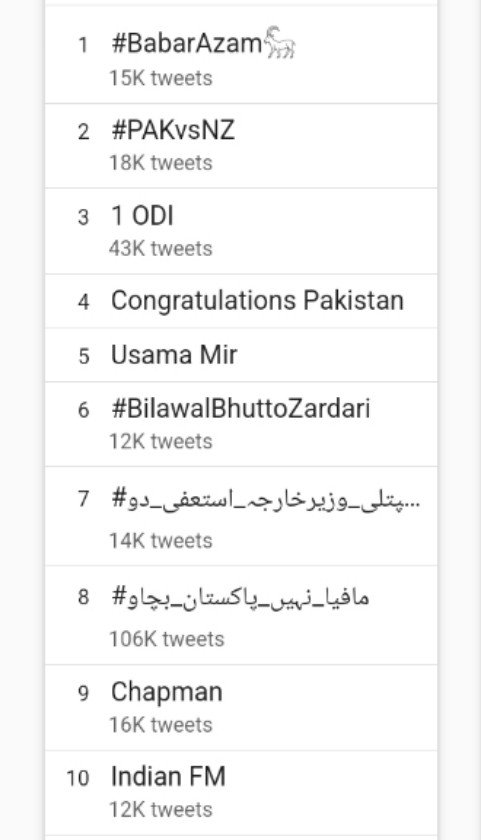
Task: Open the #BabarAzam trending hashtag
Action: click(x=241, y=55)
